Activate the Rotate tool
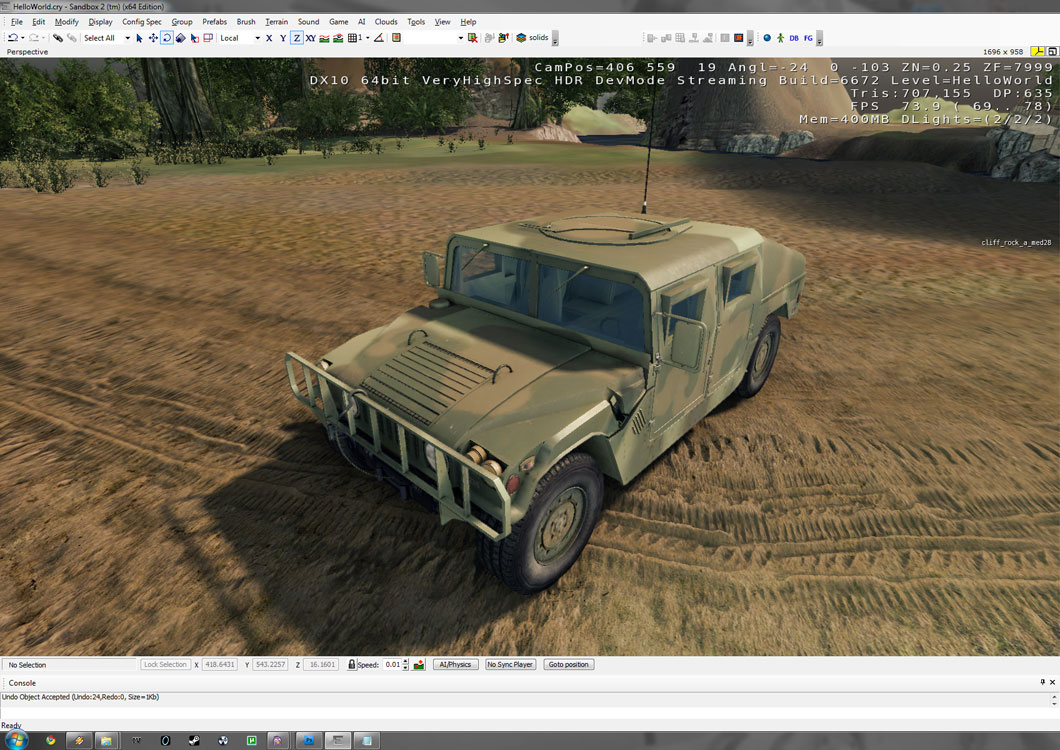The width and height of the screenshot is (1060, 750). (x=167, y=38)
